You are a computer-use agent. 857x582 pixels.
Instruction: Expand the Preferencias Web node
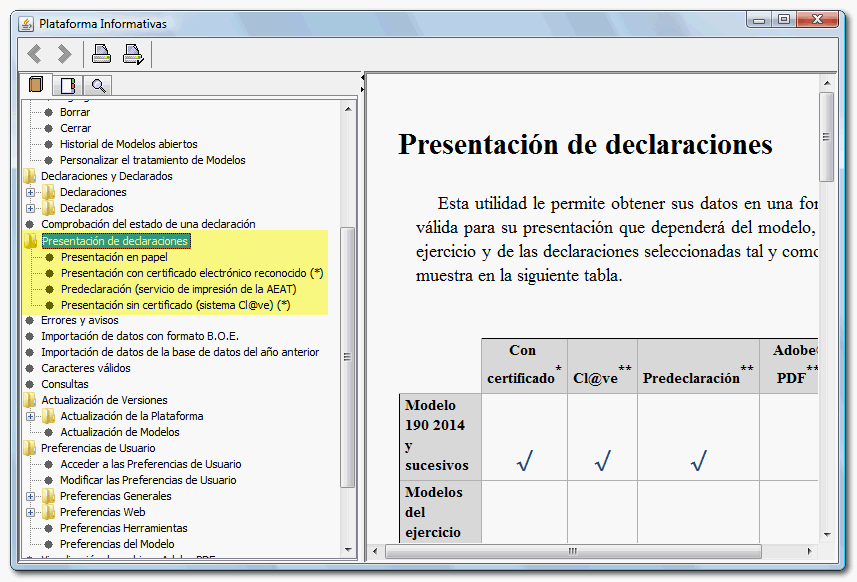(31, 512)
